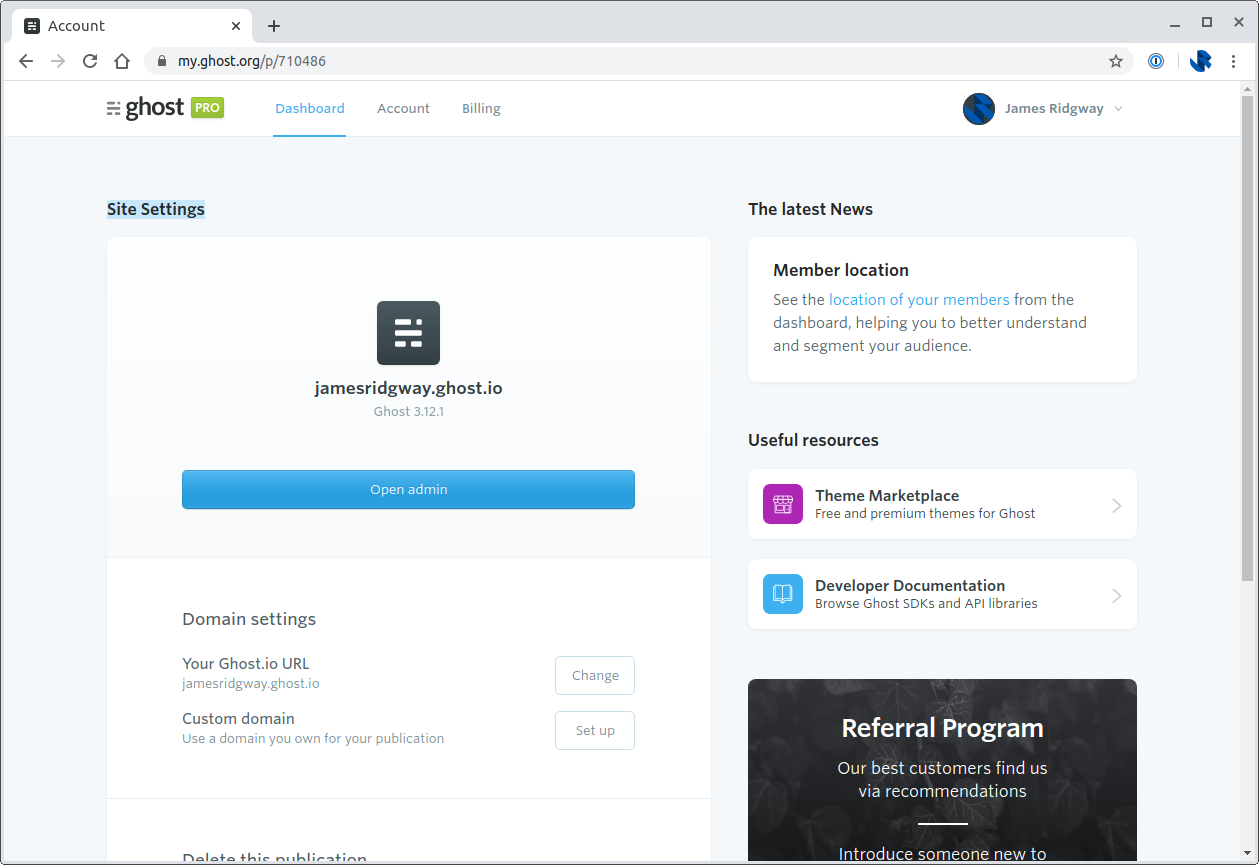Reload the page with the refresh icon
1259x865 pixels.
90,61
